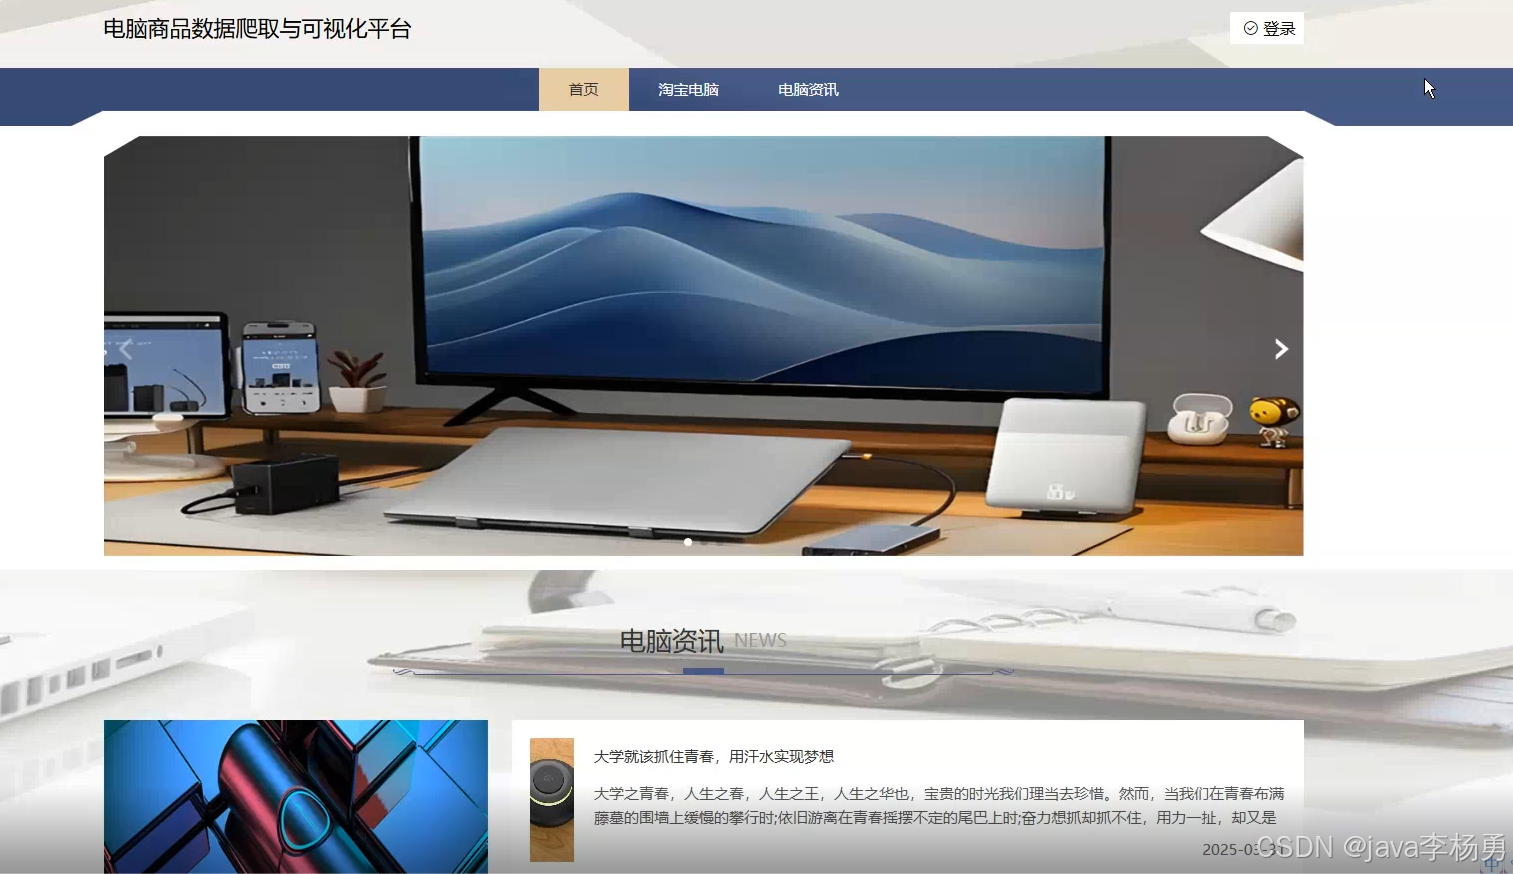Image resolution: width=1513 pixels, height=874 pixels.
Task: Click the 登录 button to log in
Action: pos(1266,28)
